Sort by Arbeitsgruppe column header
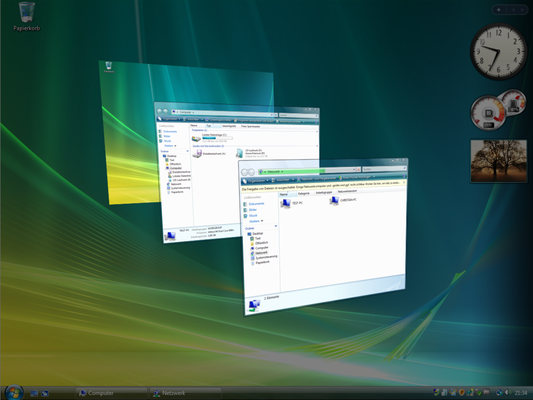Image resolution: width=533 pixels, height=400 pixels. click(x=324, y=192)
